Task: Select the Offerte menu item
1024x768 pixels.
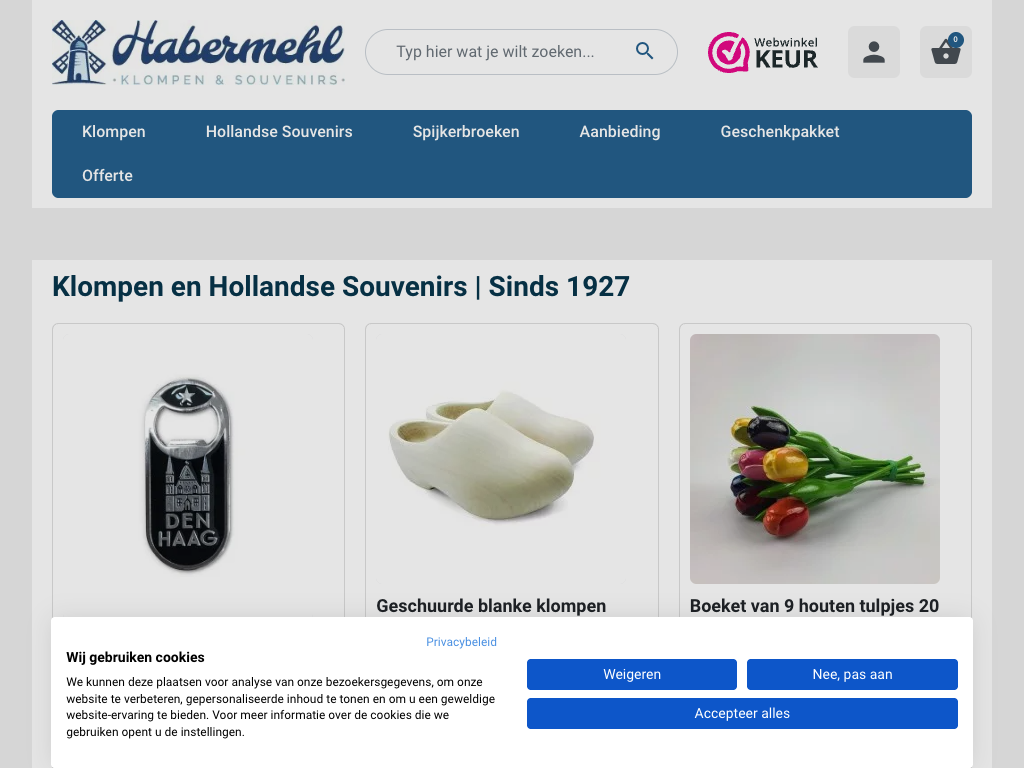Action: coord(107,176)
